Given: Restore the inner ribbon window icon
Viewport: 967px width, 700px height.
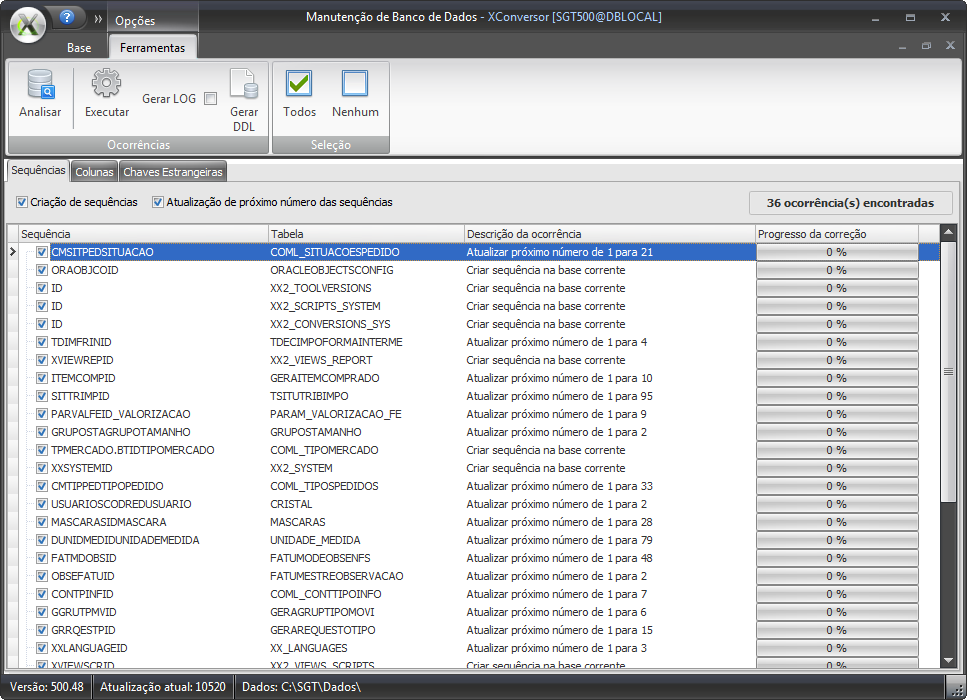Looking at the screenshot, I should 926,46.
